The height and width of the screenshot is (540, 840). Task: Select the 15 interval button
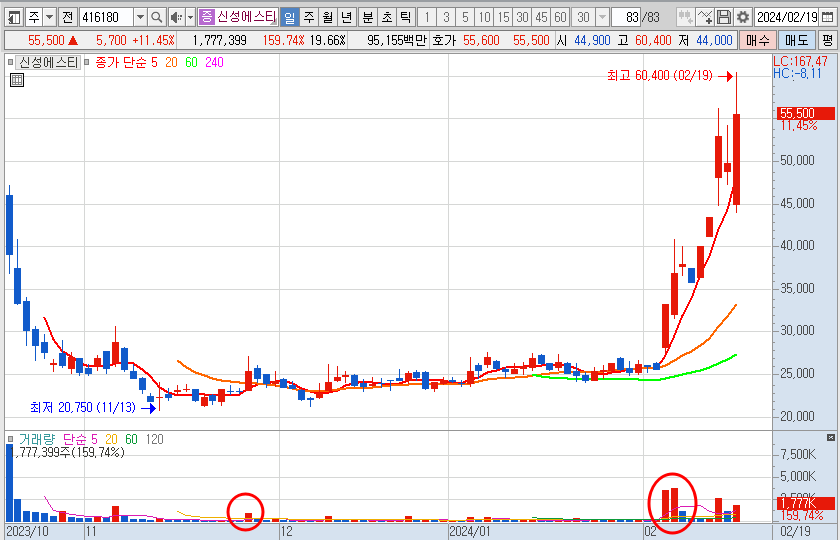503,18
